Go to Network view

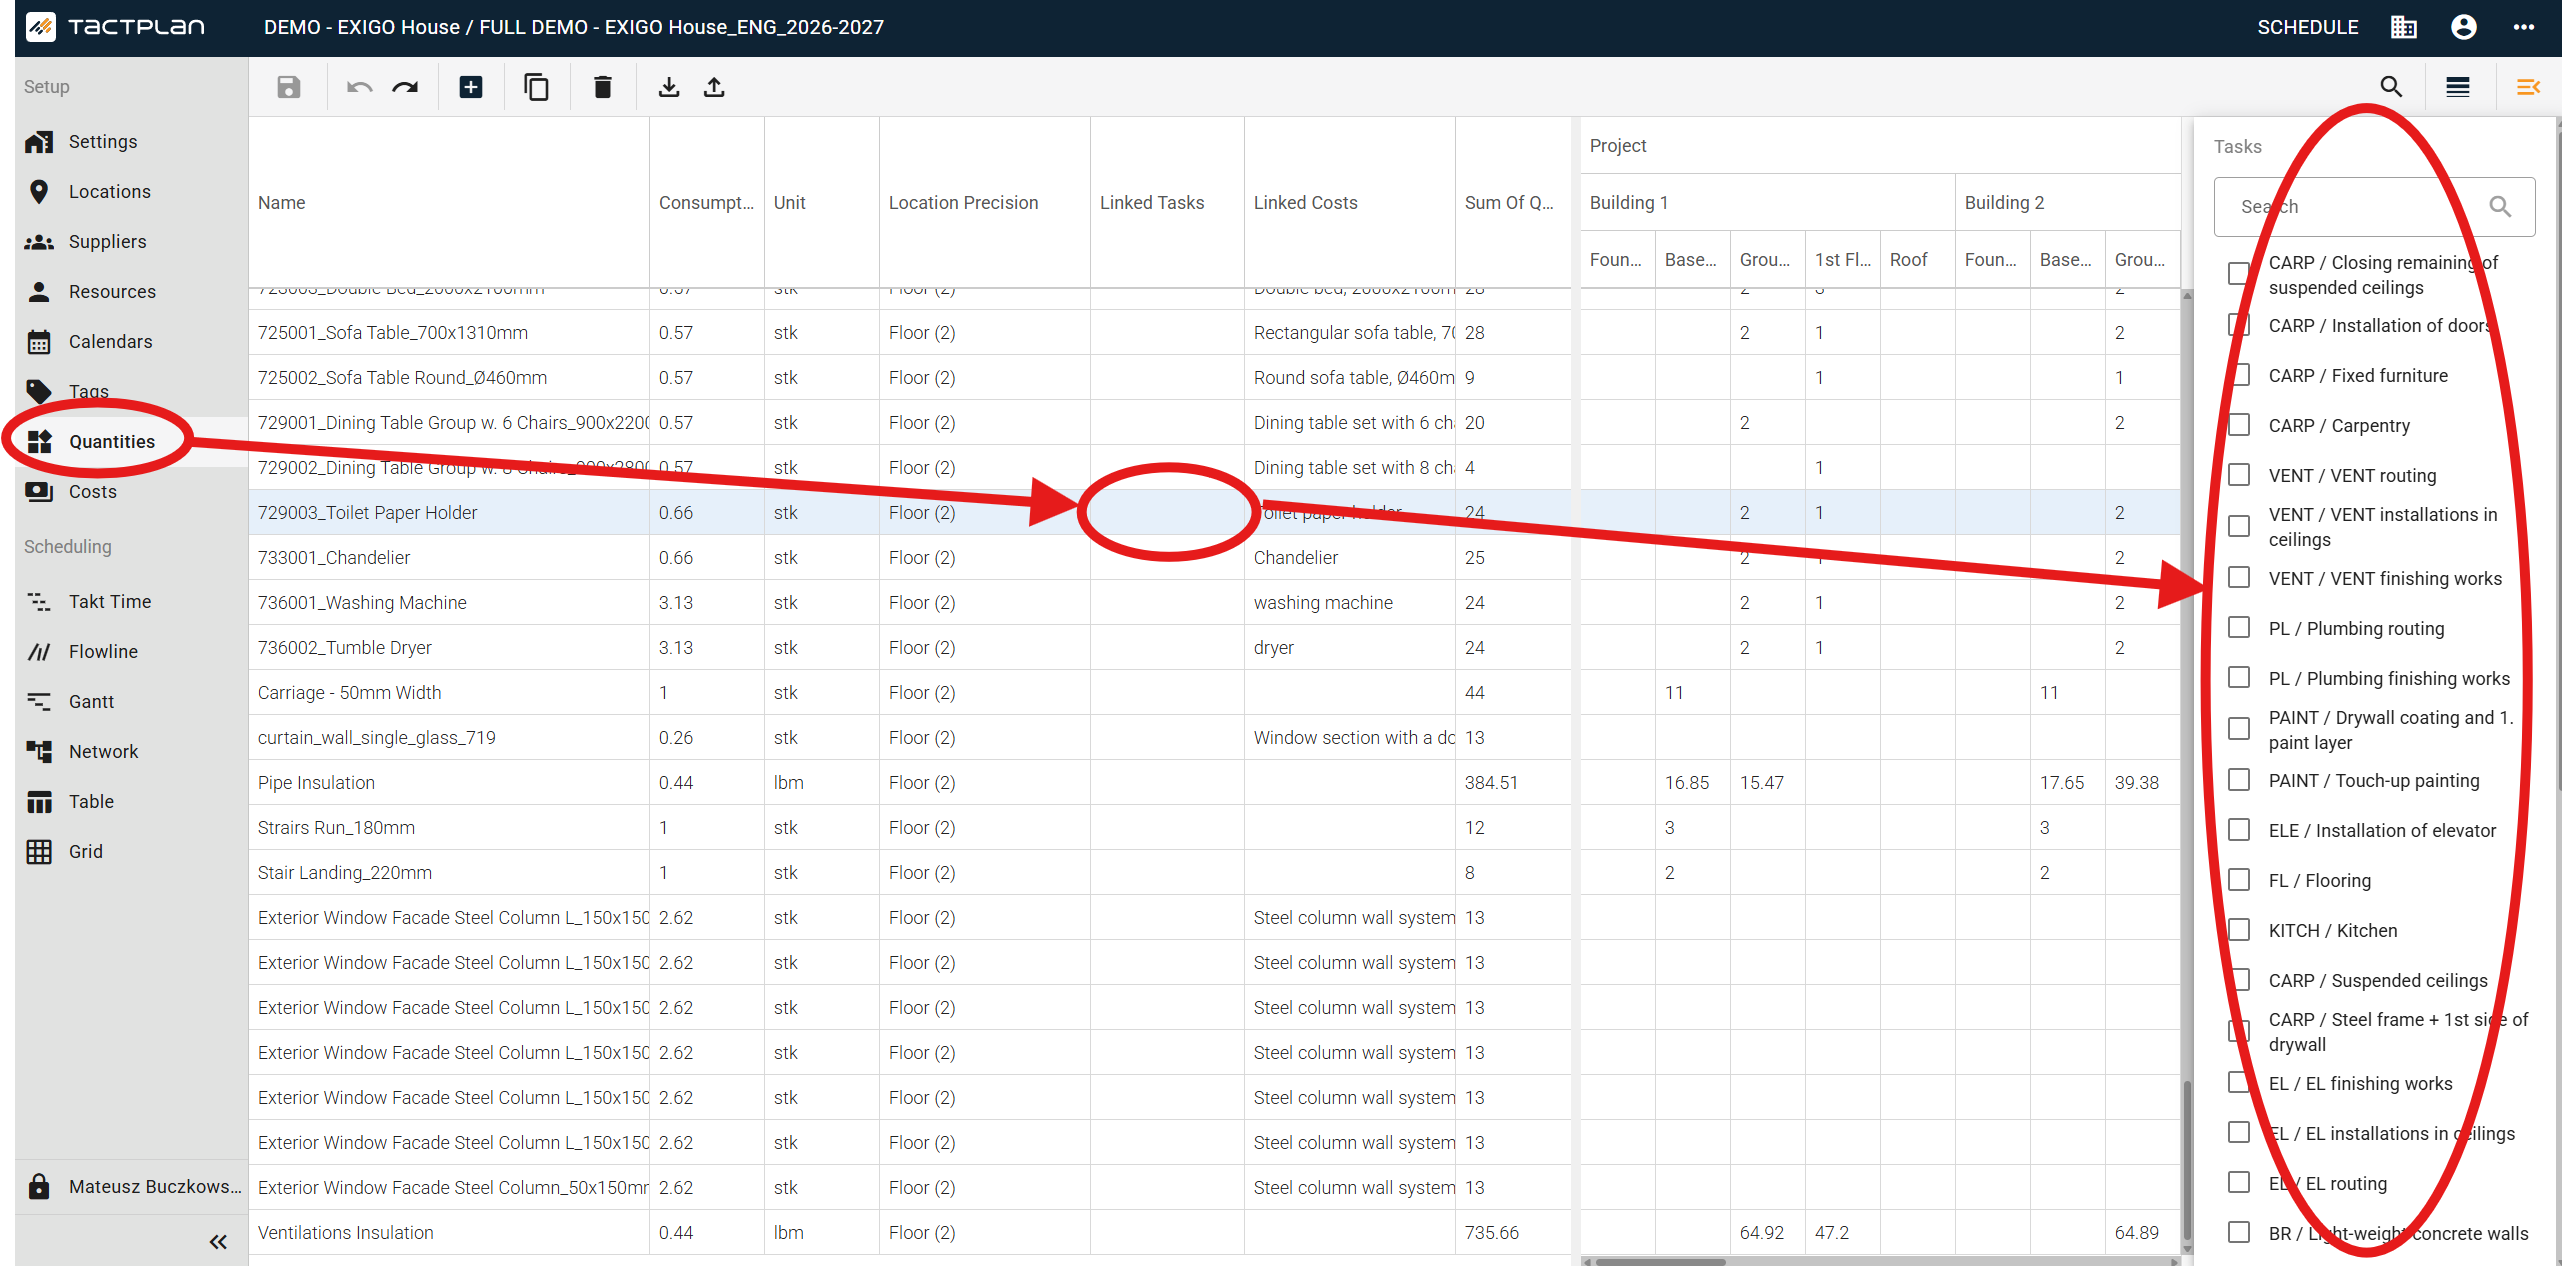coord(132,751)
